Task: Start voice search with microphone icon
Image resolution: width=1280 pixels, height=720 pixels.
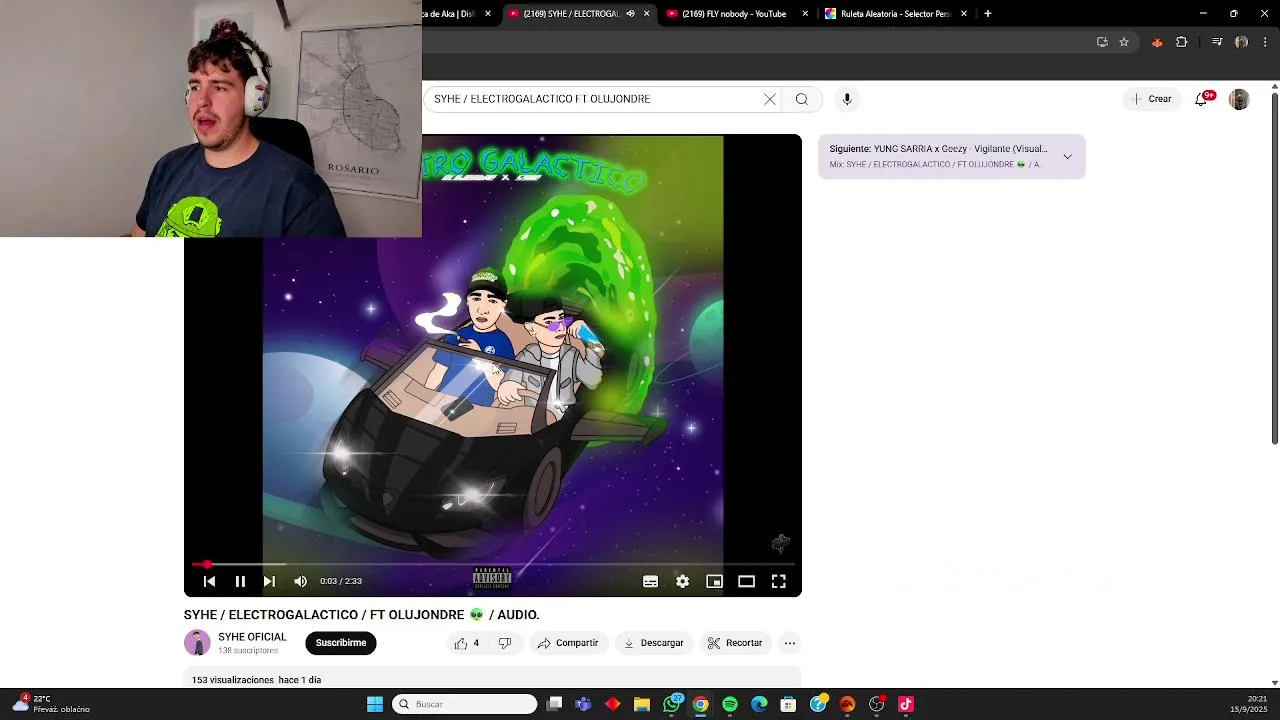Action: click(x=847, y=99)
